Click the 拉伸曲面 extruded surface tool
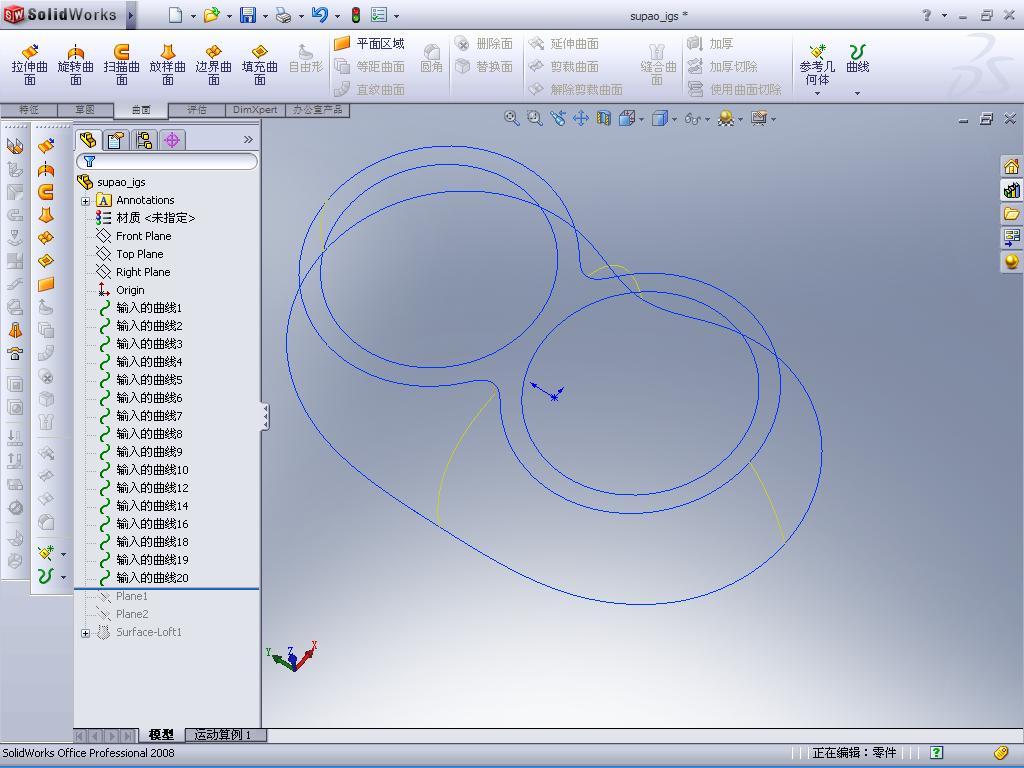This screenshot has height=768, width=1024. (29, 64)
